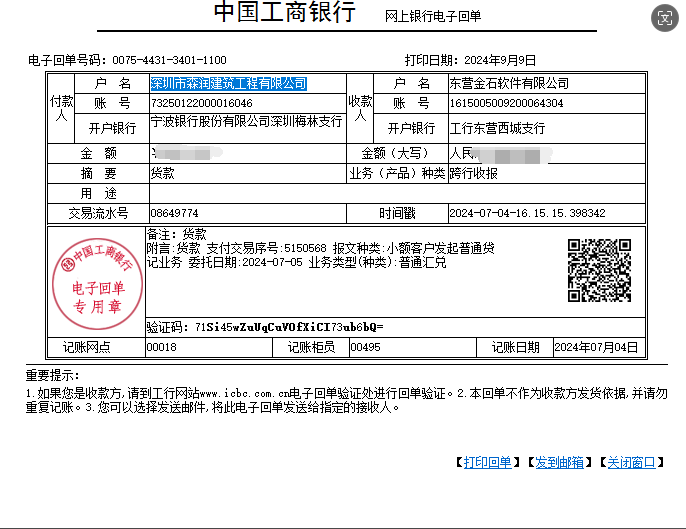Image resolution: width=686 pixels, height=529 pixels.
Task: Click business type 跨行收报
Action: point(473,173)
